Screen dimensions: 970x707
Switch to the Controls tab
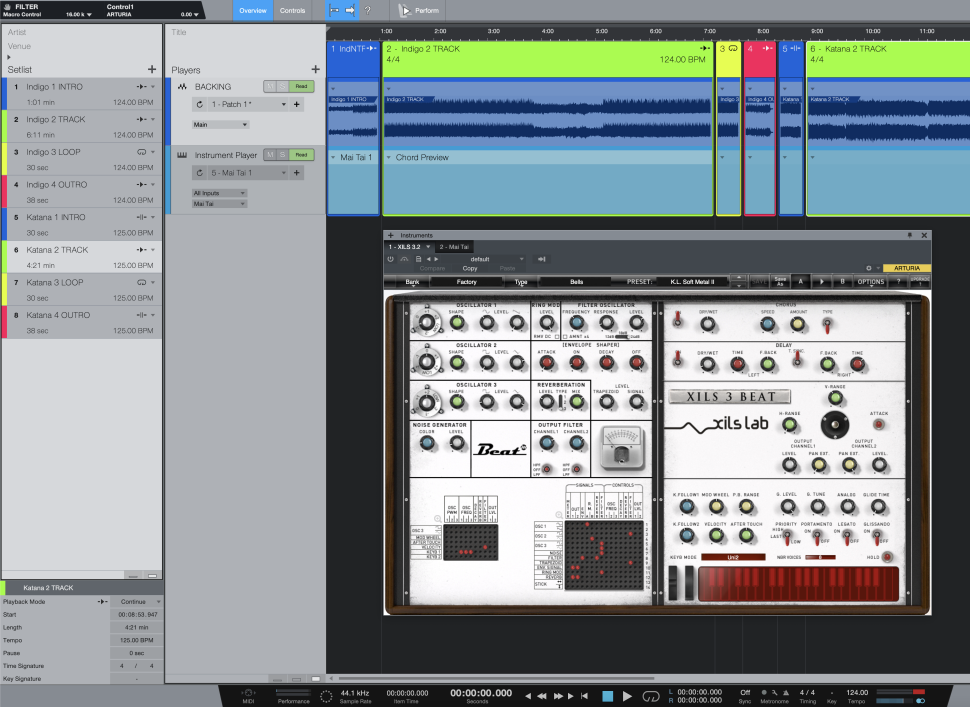tap(293, 11)
